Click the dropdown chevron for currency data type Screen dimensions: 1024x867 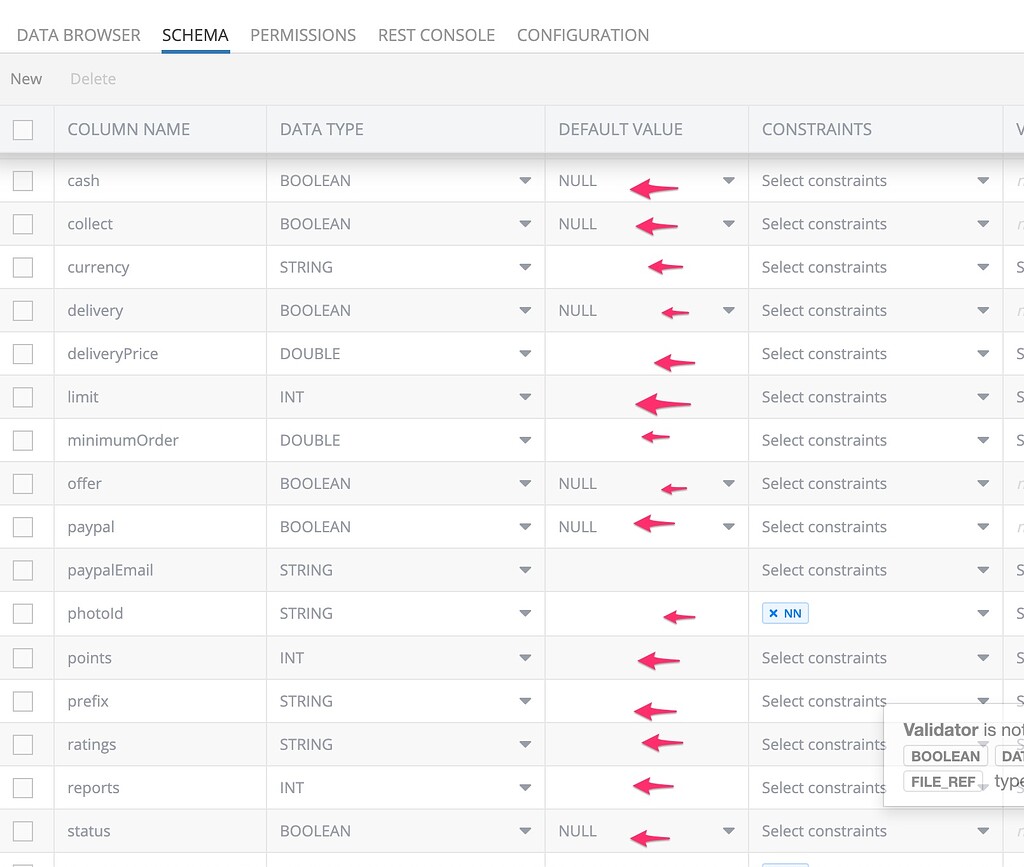(x=525, y=267)
